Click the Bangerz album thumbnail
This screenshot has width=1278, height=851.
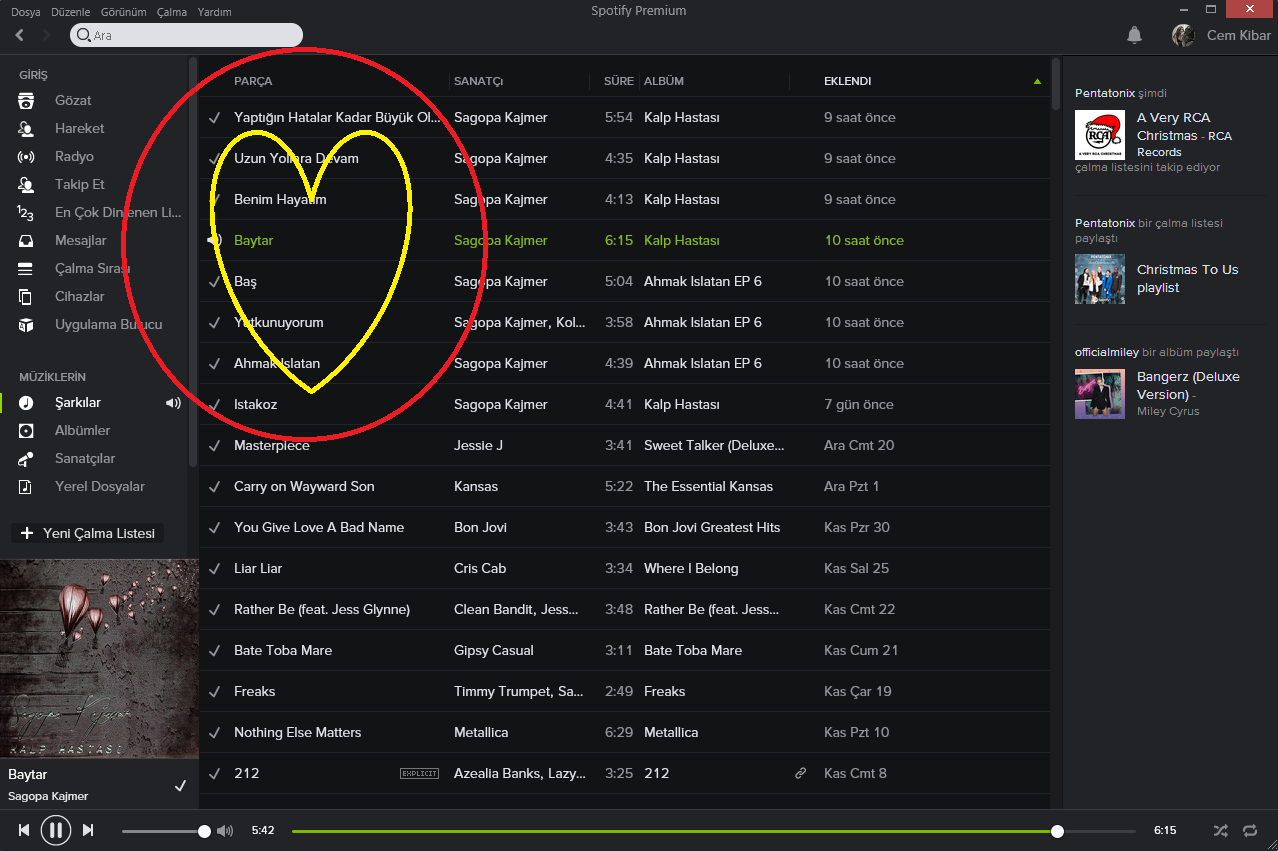(x=1100, y=394)
